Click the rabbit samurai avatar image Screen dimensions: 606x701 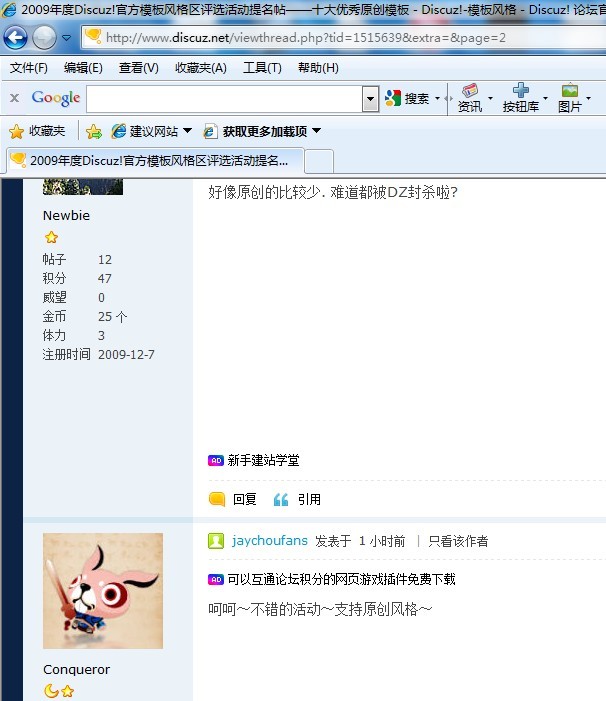pyautogui.click(x=103, y=591)
